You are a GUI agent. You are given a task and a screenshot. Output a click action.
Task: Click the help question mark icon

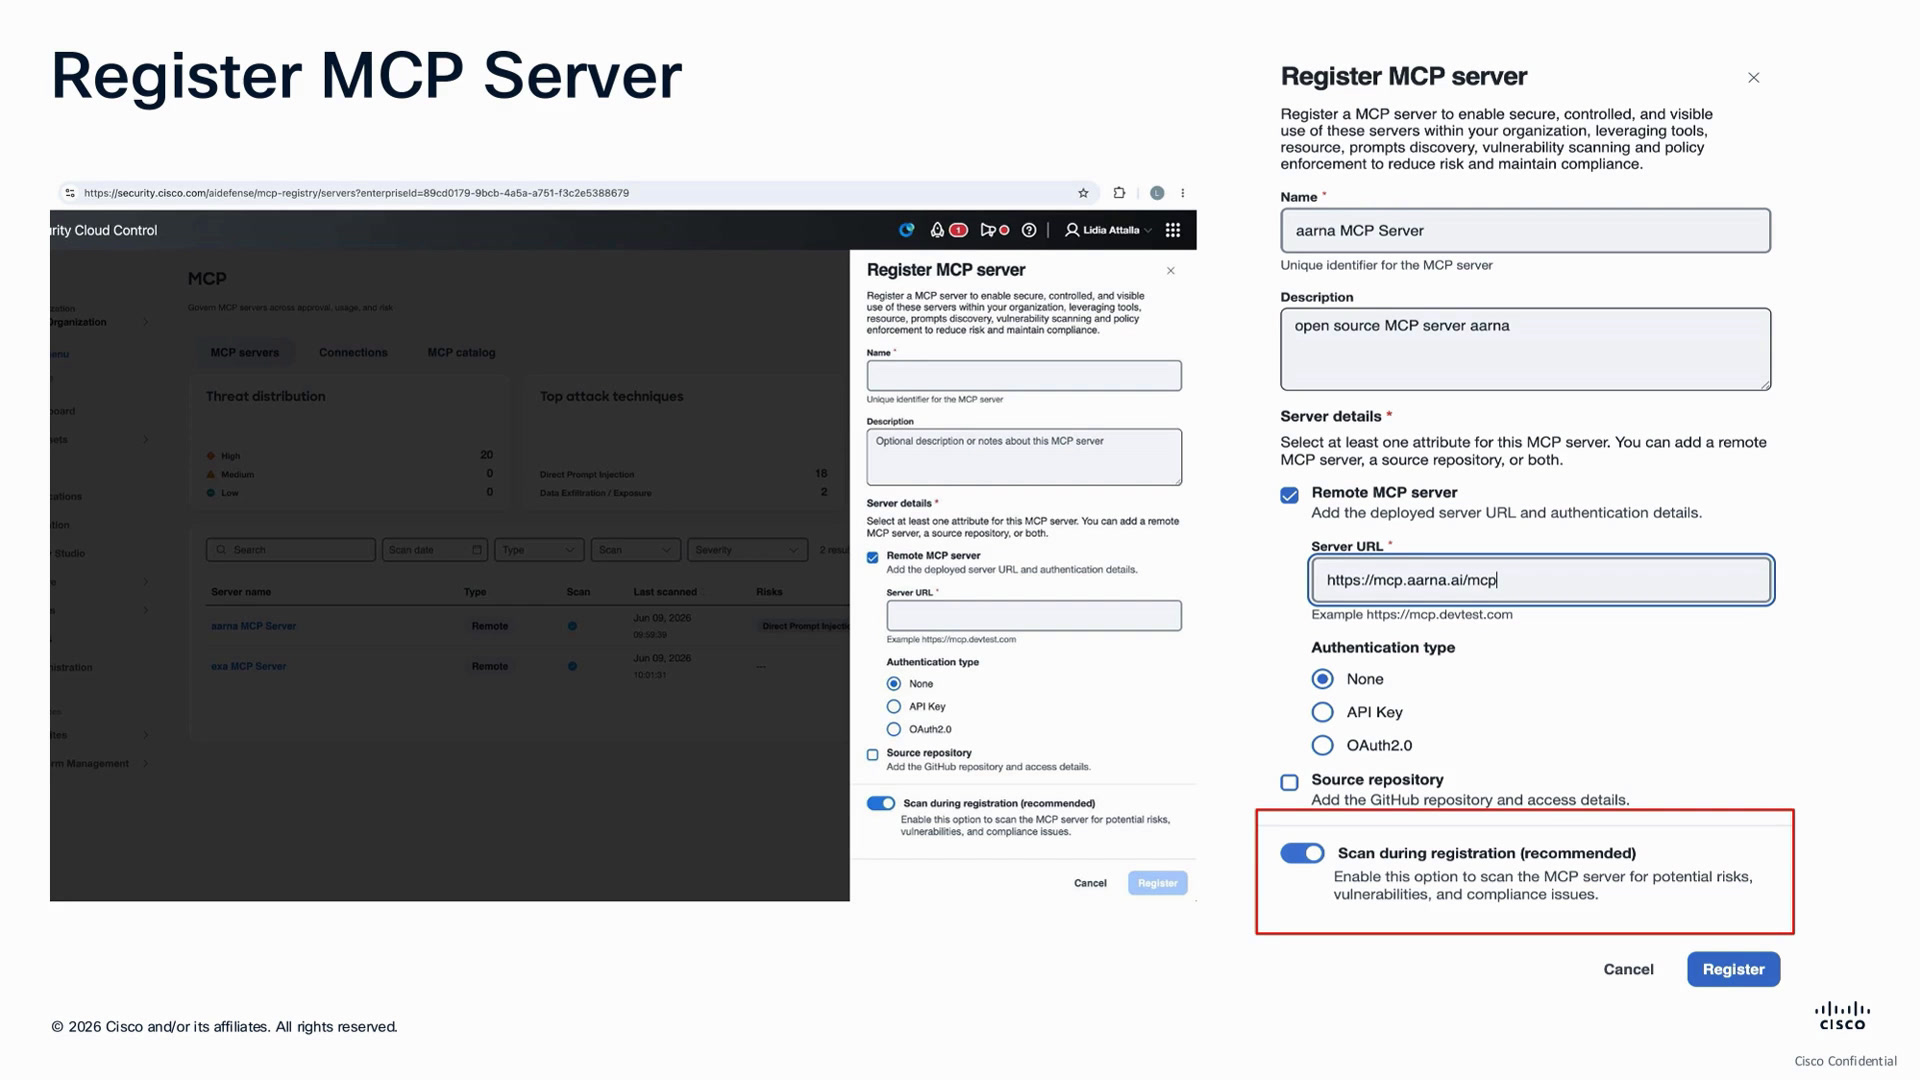pos(1029,230)
